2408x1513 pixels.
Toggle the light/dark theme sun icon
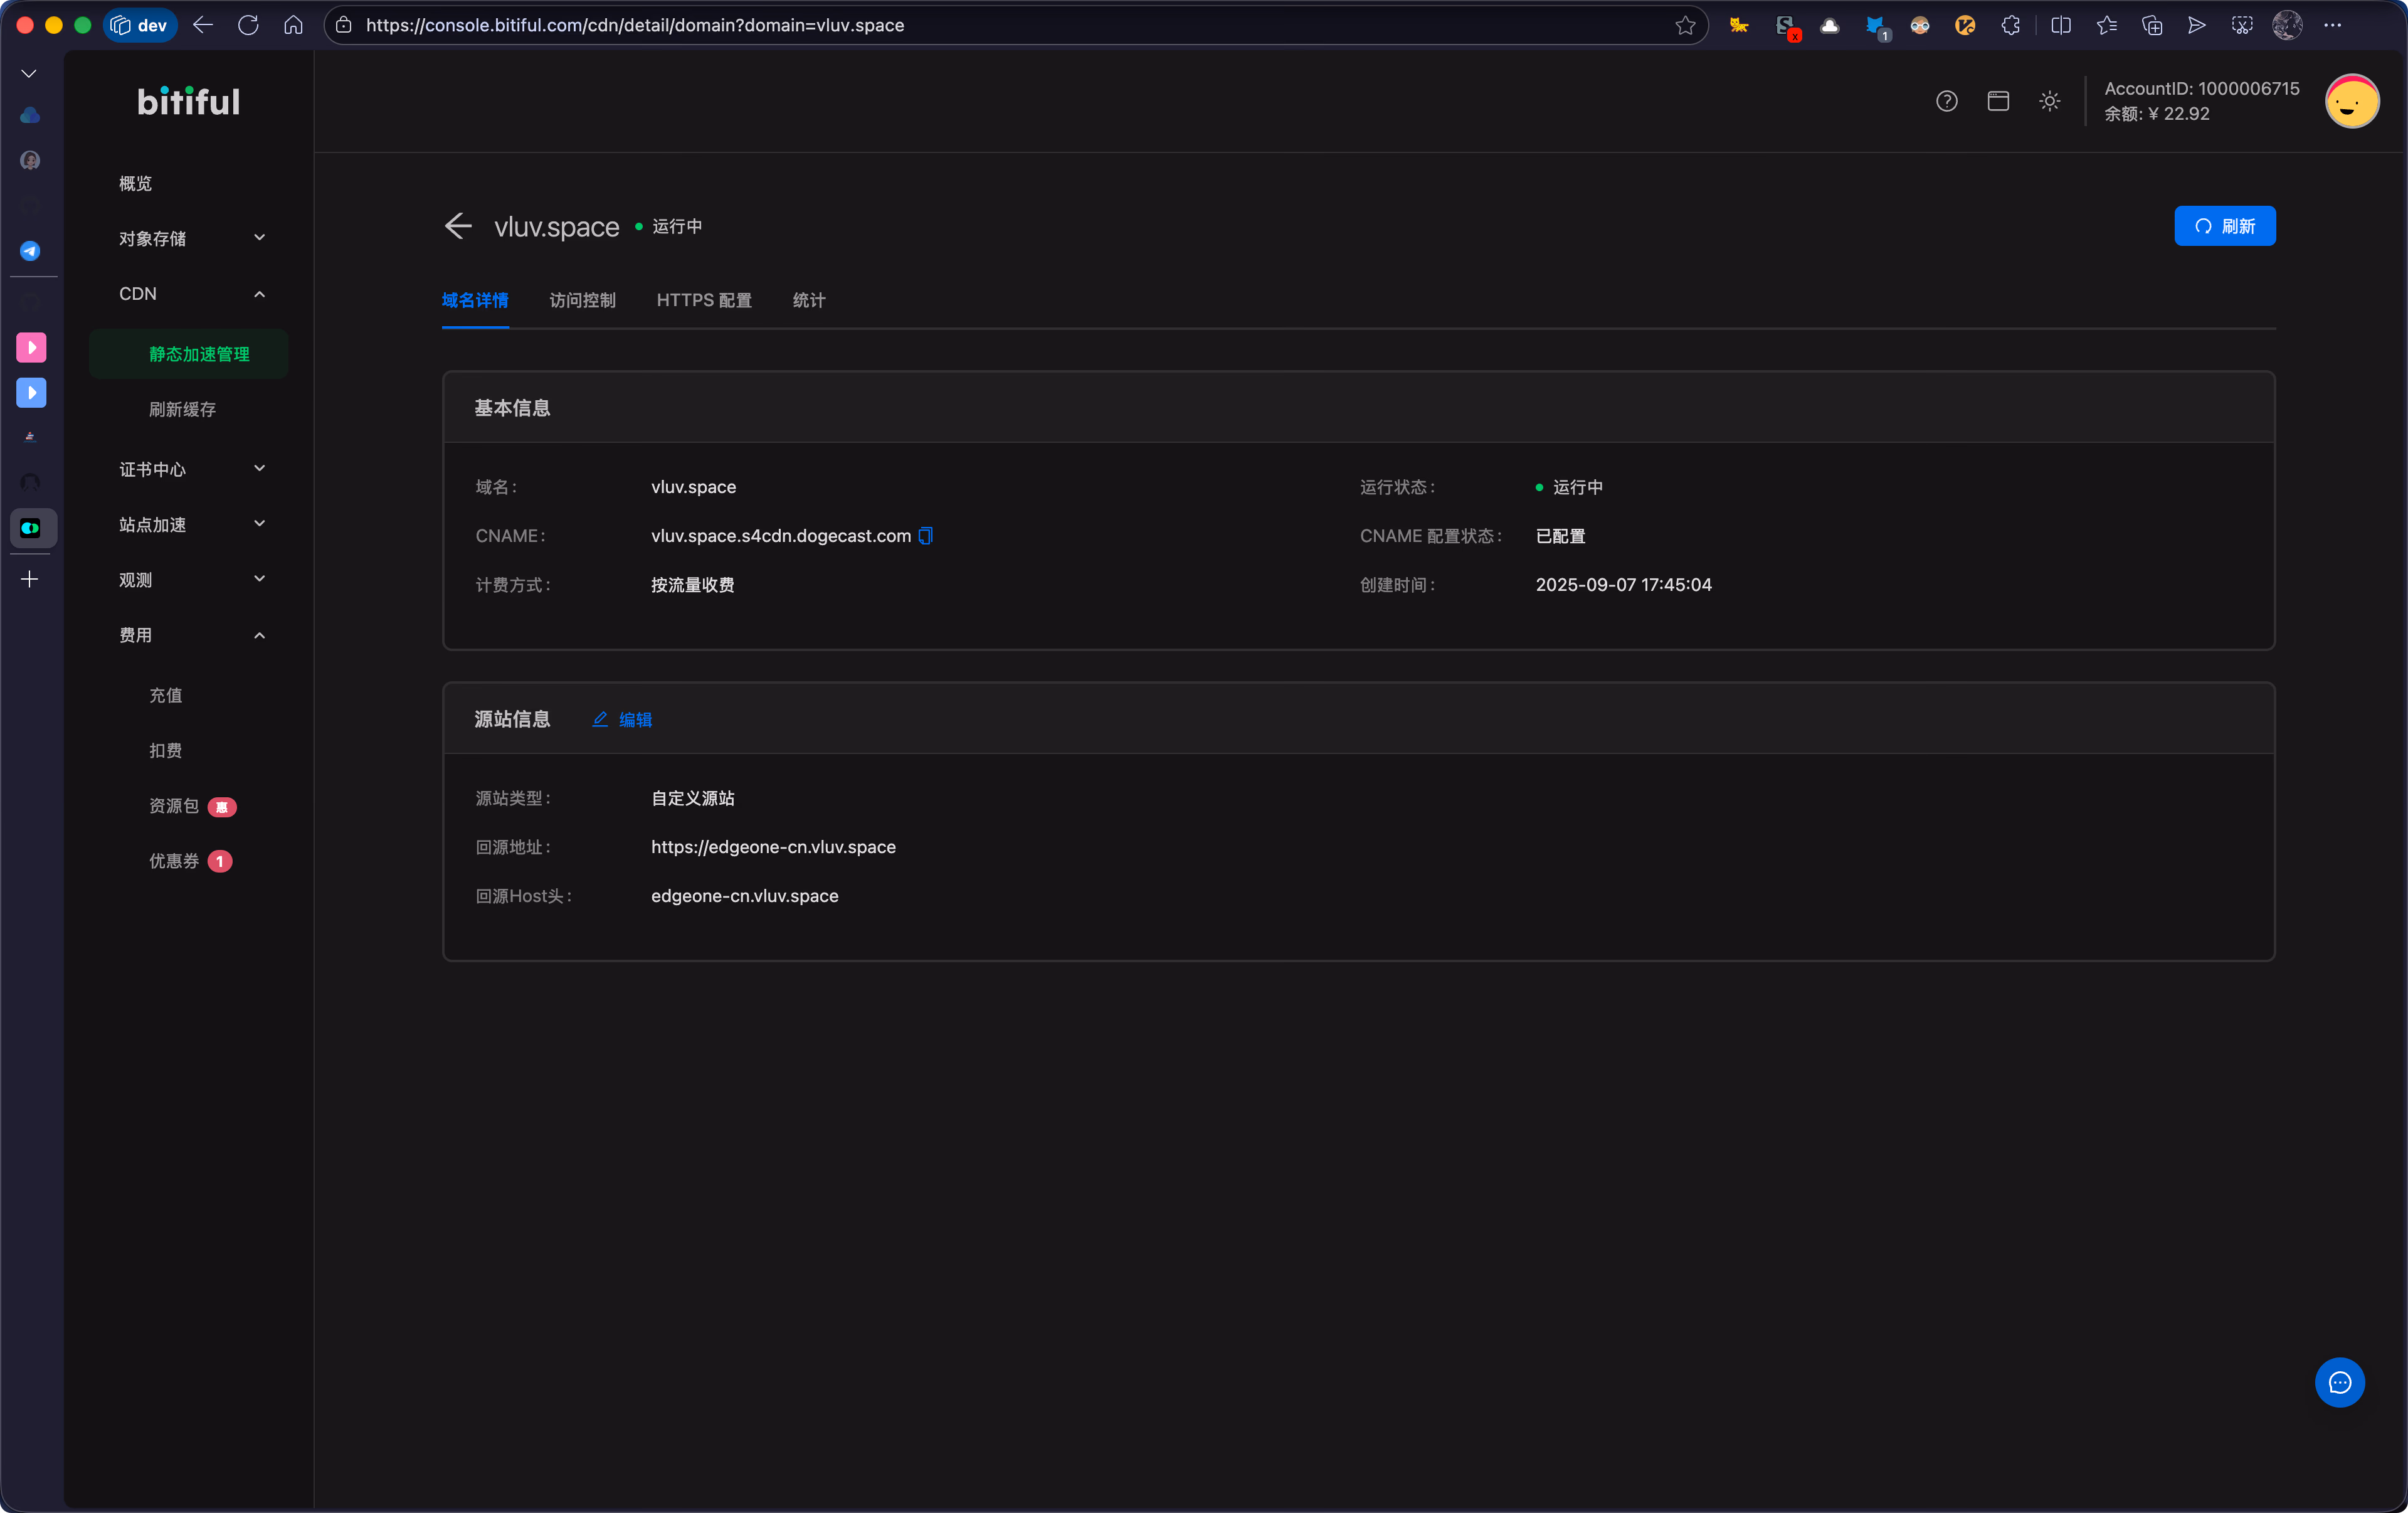(2049, 101)
